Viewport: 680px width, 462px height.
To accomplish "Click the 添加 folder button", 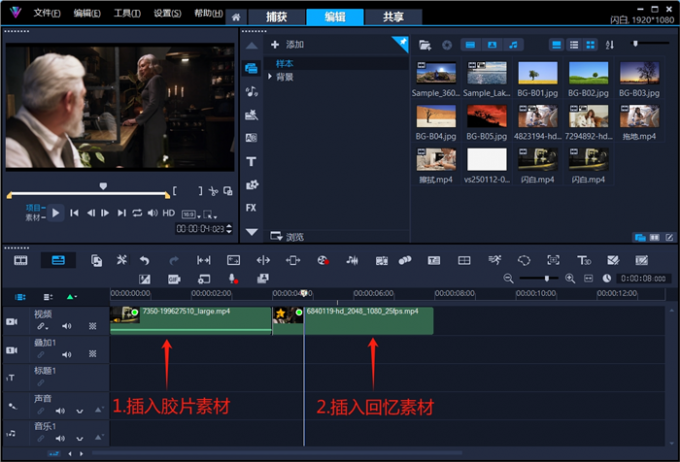I will click(287, 44).
